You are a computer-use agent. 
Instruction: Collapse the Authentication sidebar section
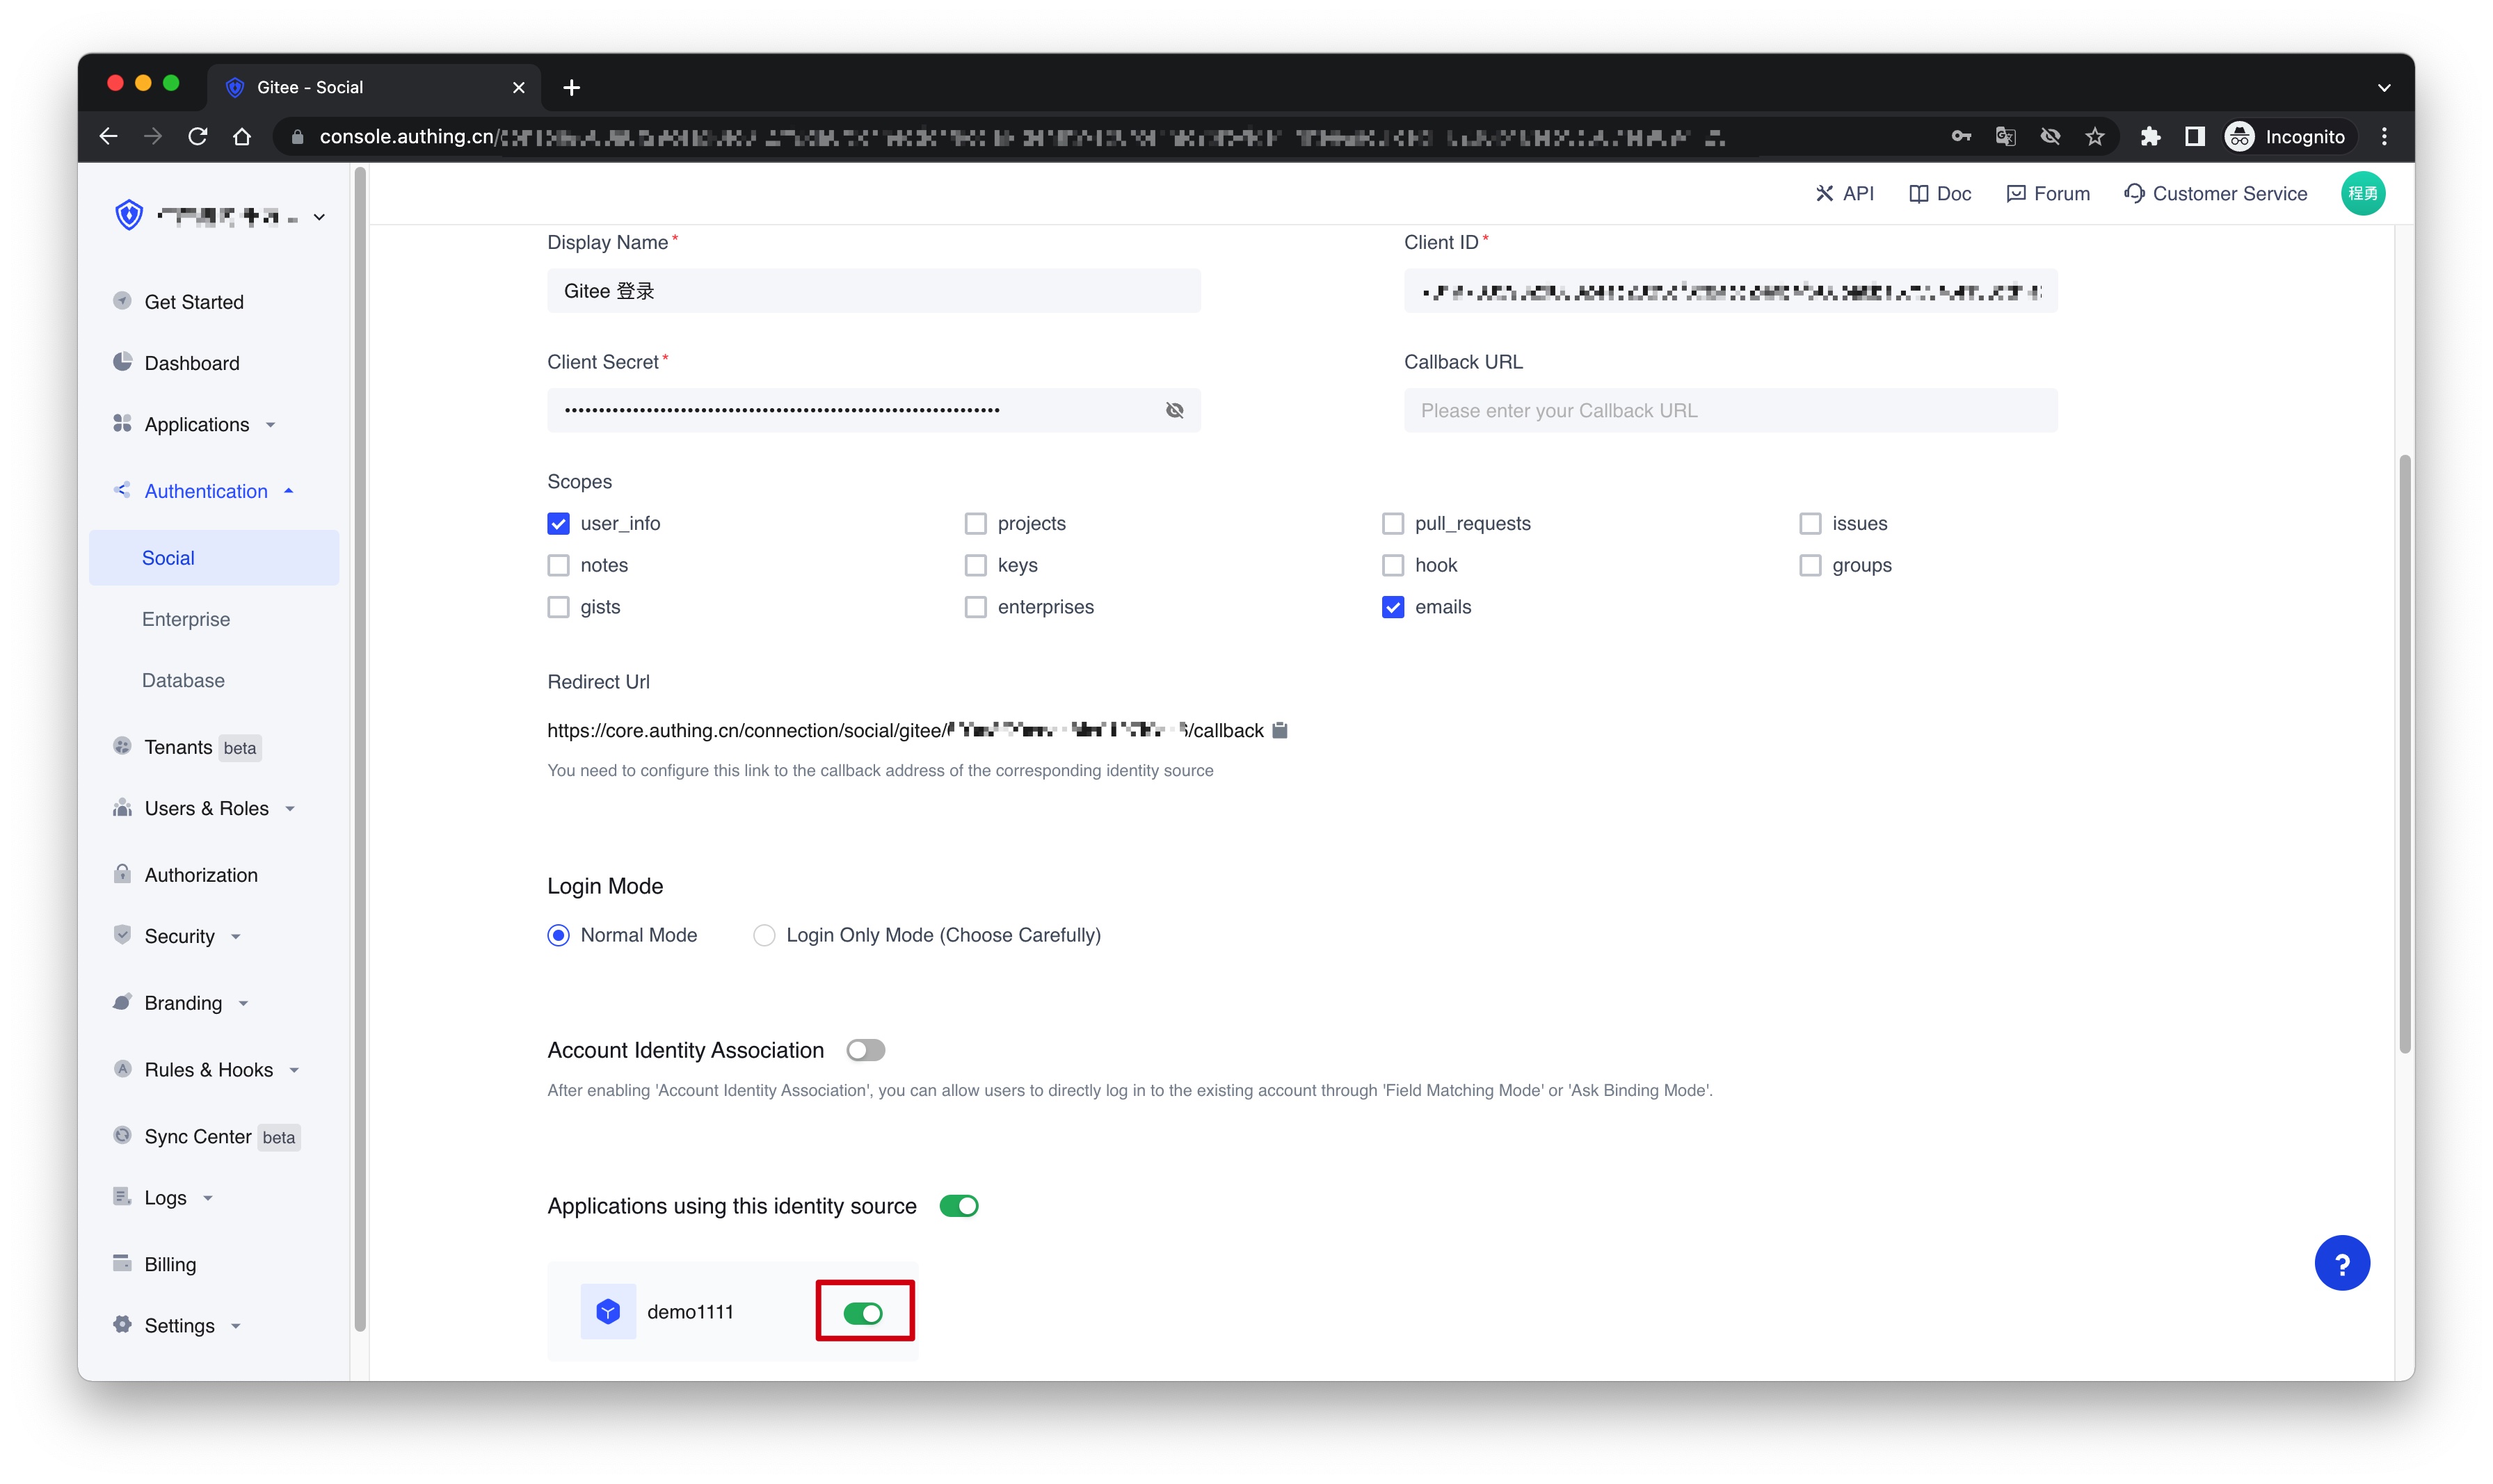point(206,491)
